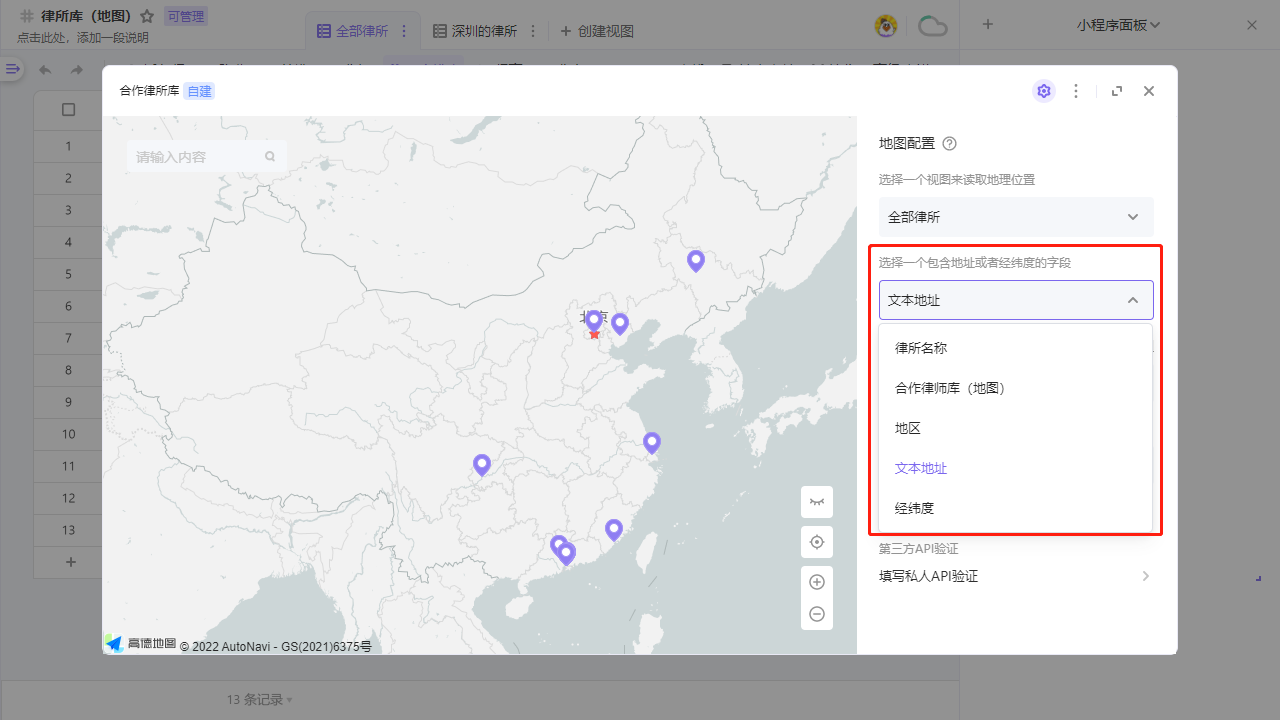Zoom out on the map with minus icon
1280x720 pixels.
pos(817,613)
